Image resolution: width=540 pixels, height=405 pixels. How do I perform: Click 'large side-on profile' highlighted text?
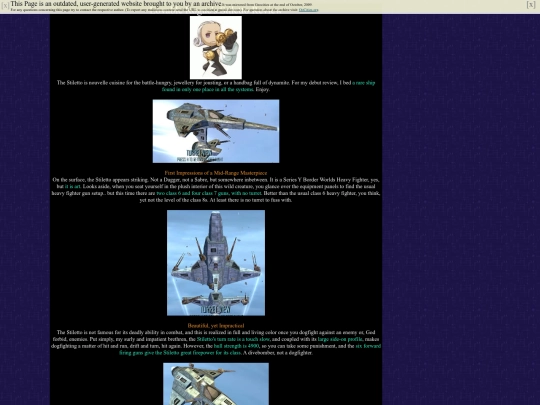(x=340, y=339)
